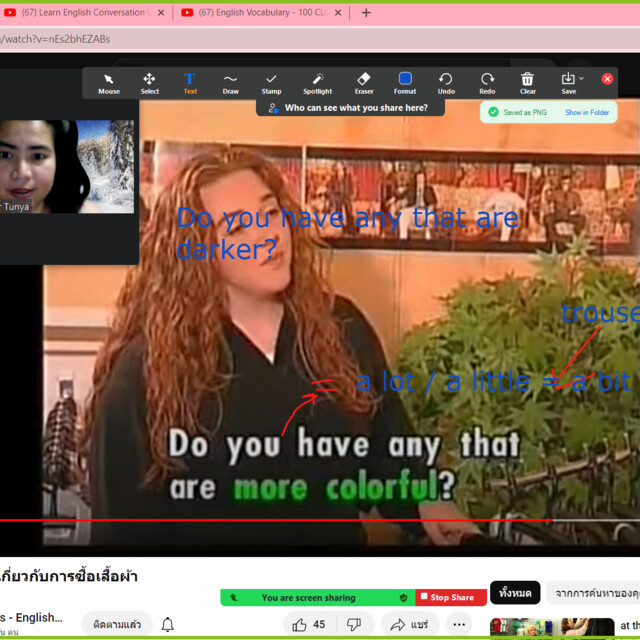Like the video with thumbs up
640x640 pixels.
point(309,624)
